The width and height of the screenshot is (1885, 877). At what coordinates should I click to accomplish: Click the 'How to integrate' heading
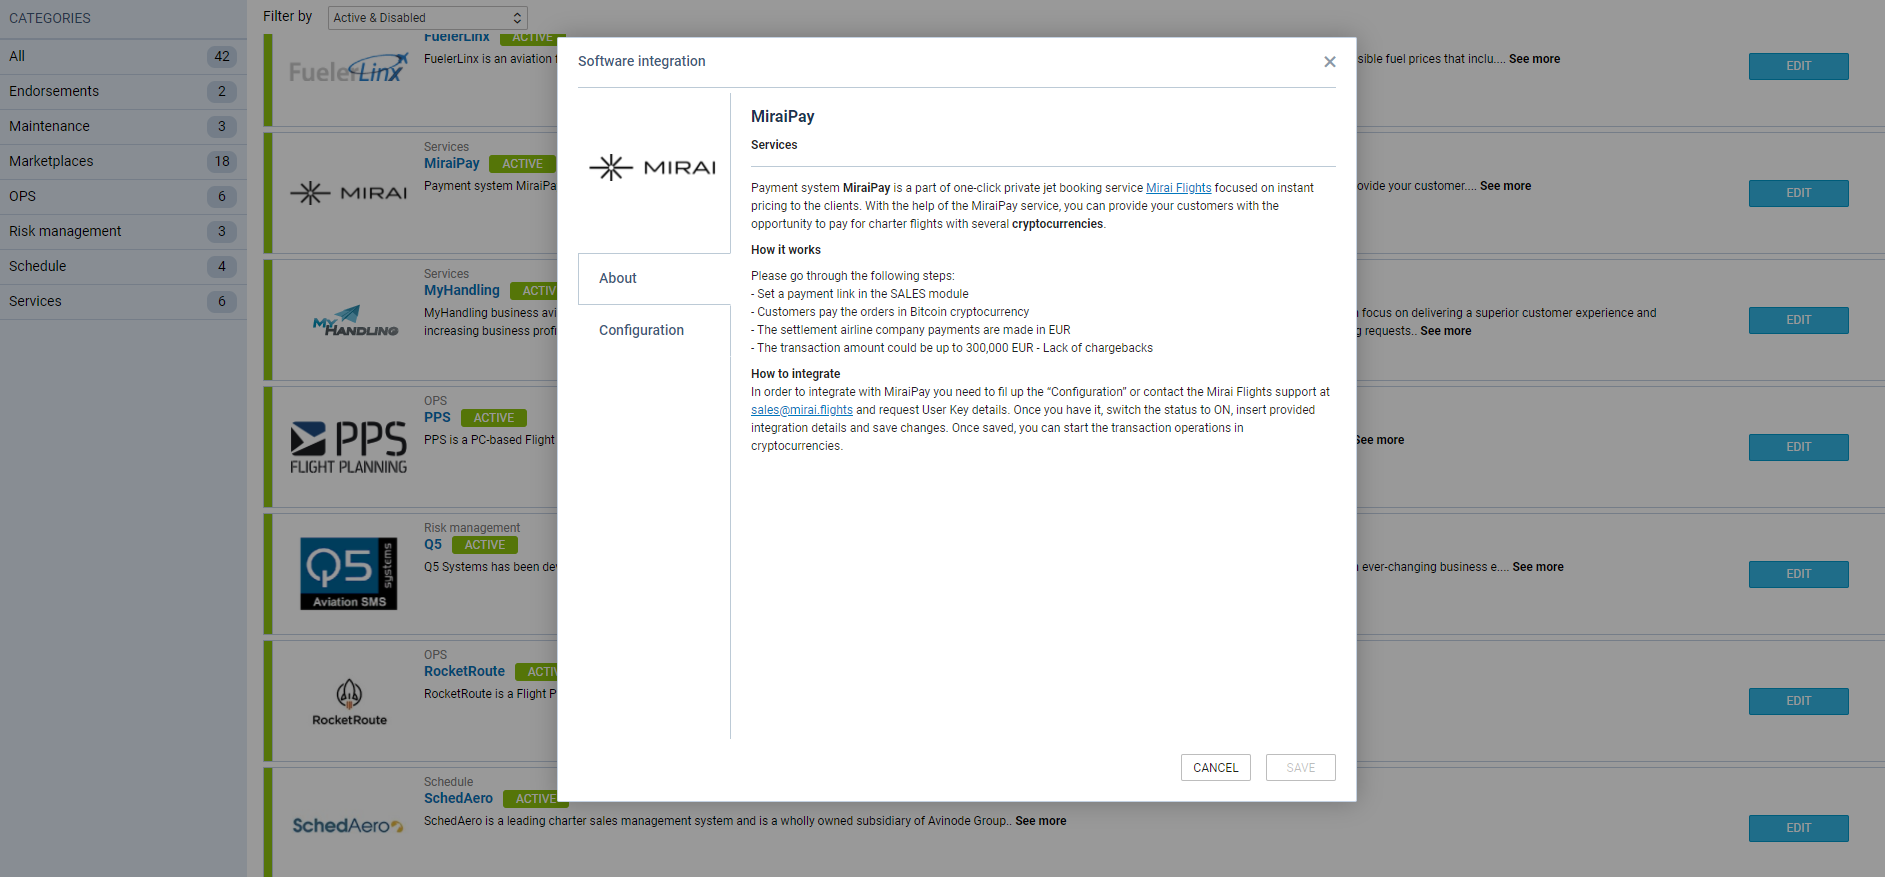tap(795, 374)
